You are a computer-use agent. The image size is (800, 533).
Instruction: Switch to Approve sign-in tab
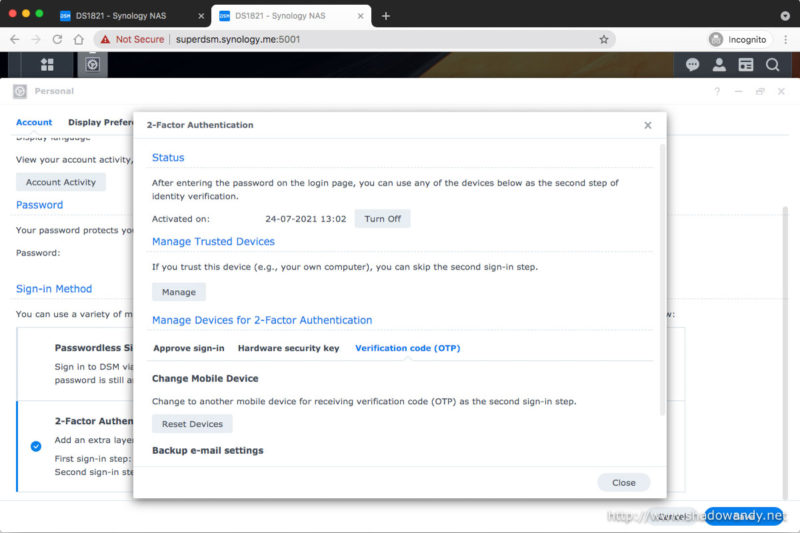click(x=188, y=348)
